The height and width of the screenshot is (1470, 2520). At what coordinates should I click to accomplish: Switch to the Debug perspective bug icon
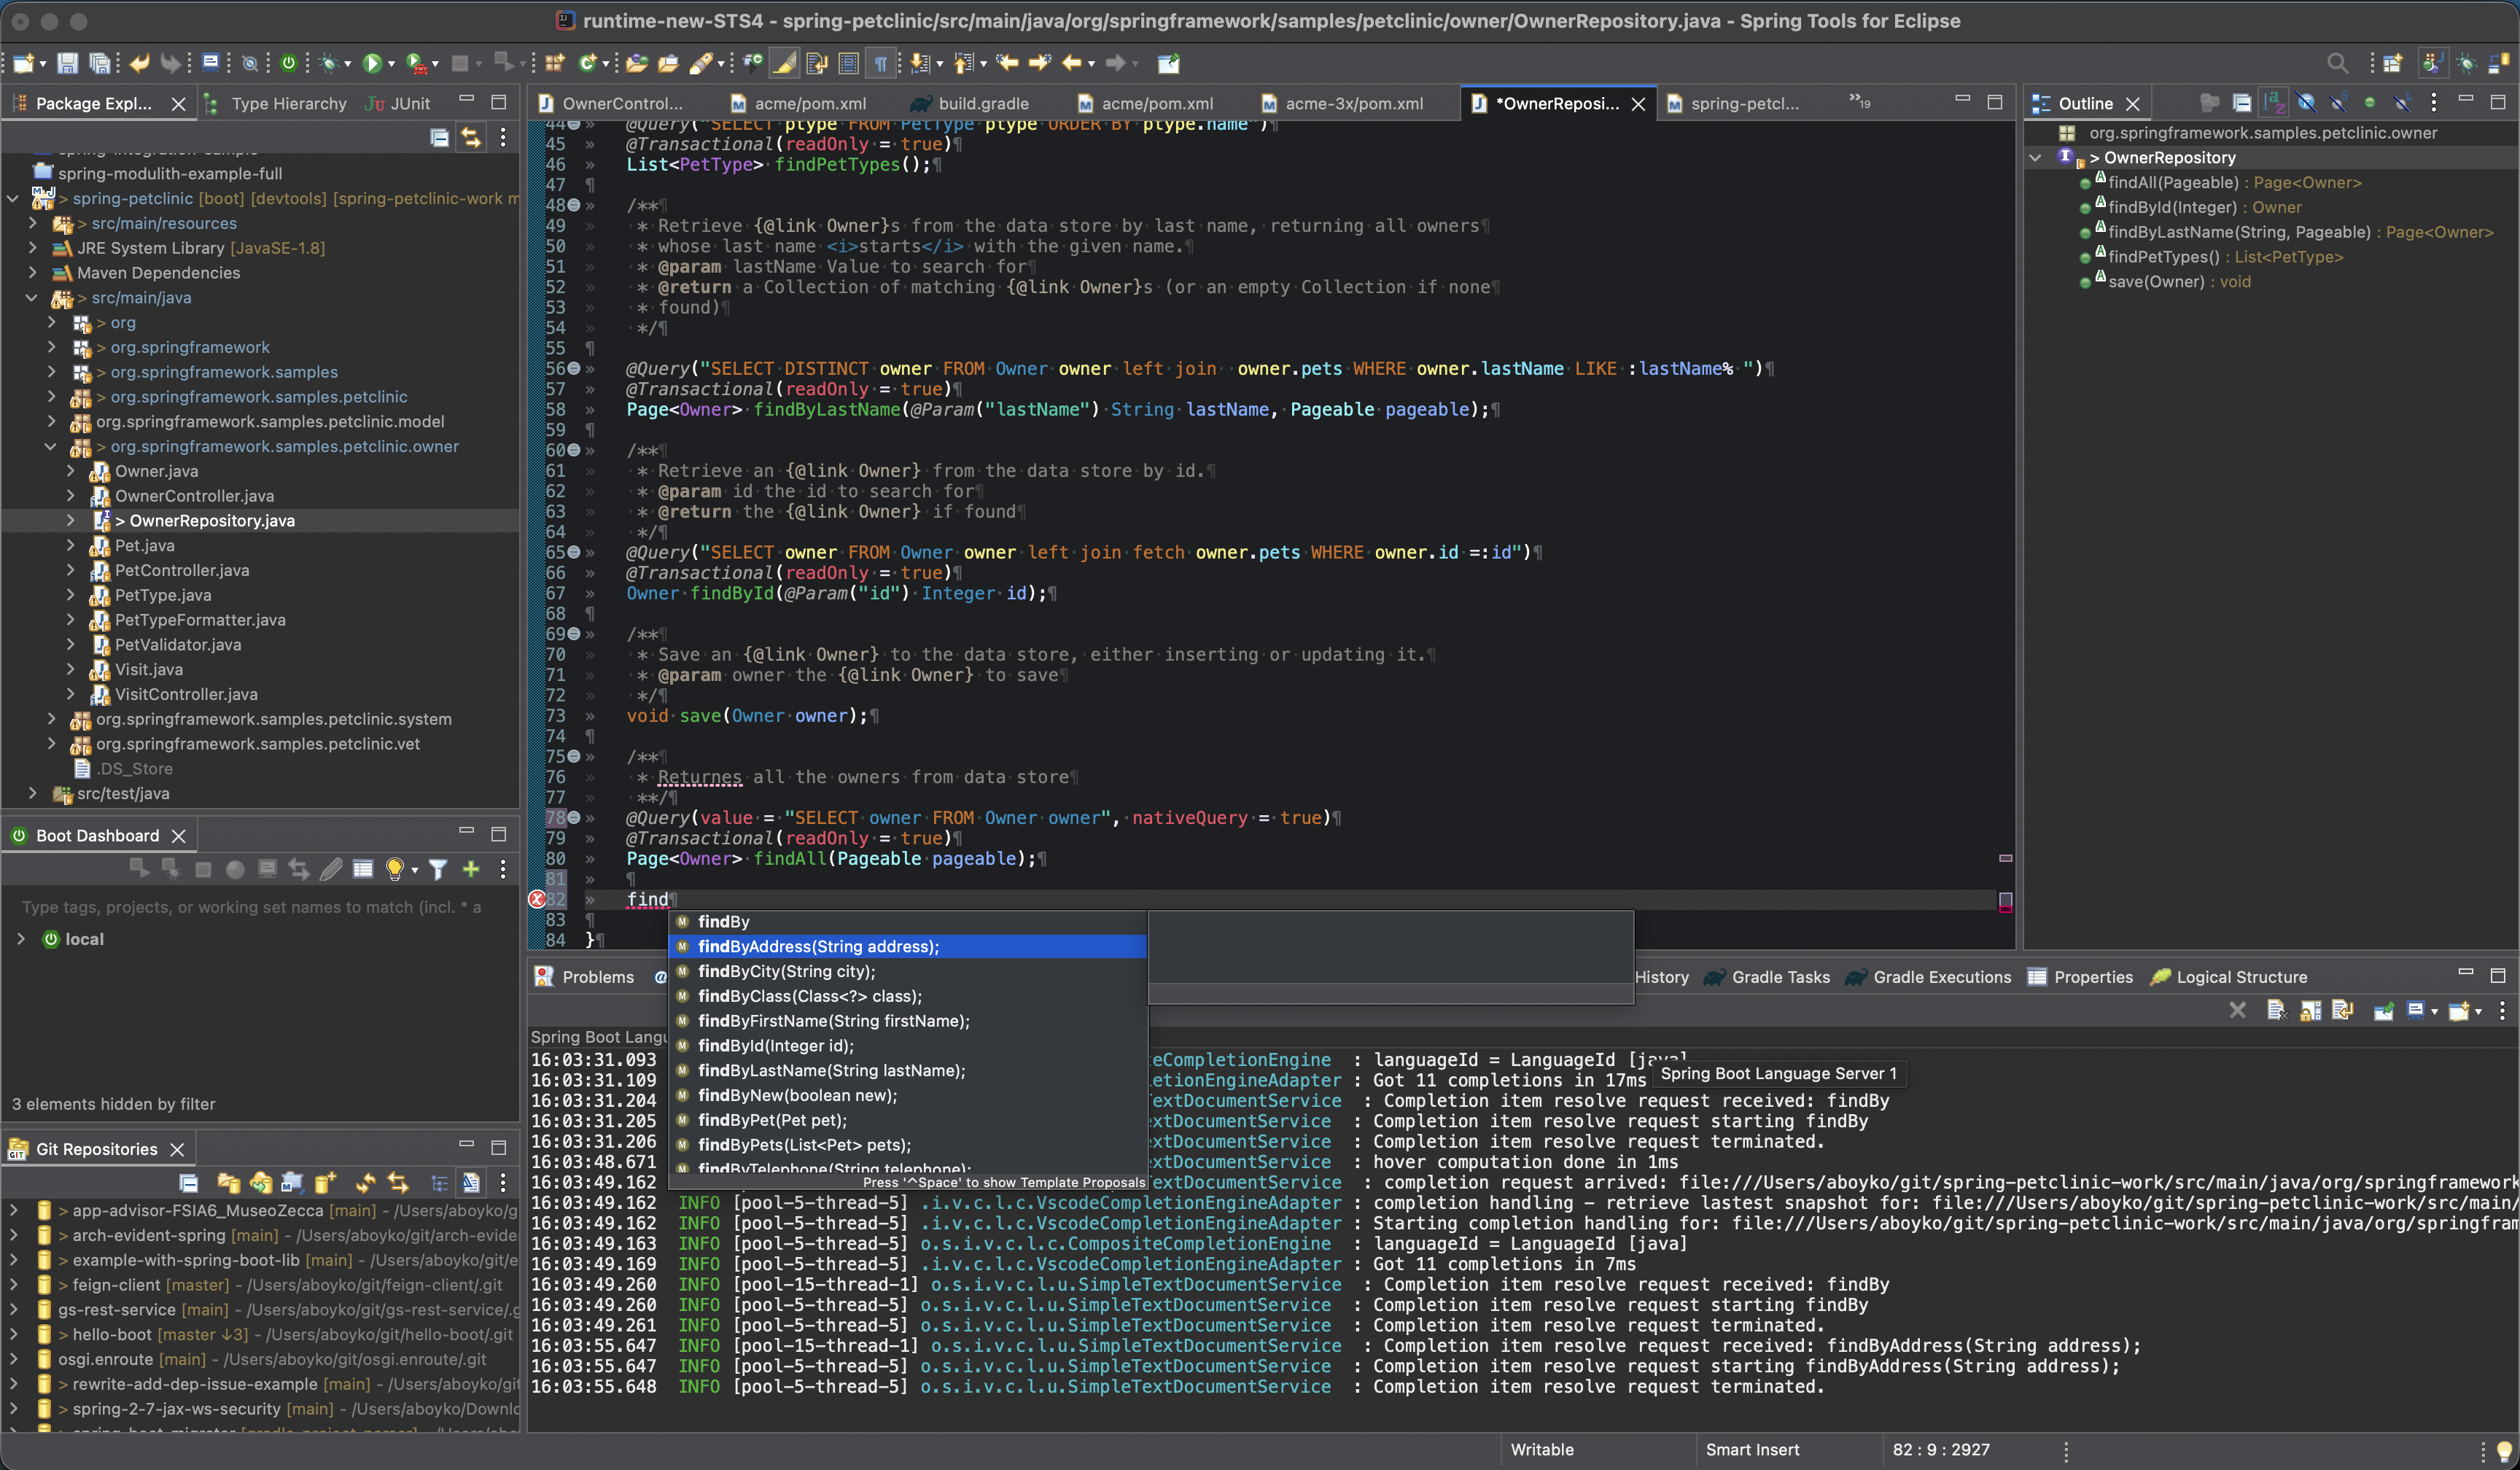point(2466,63)
